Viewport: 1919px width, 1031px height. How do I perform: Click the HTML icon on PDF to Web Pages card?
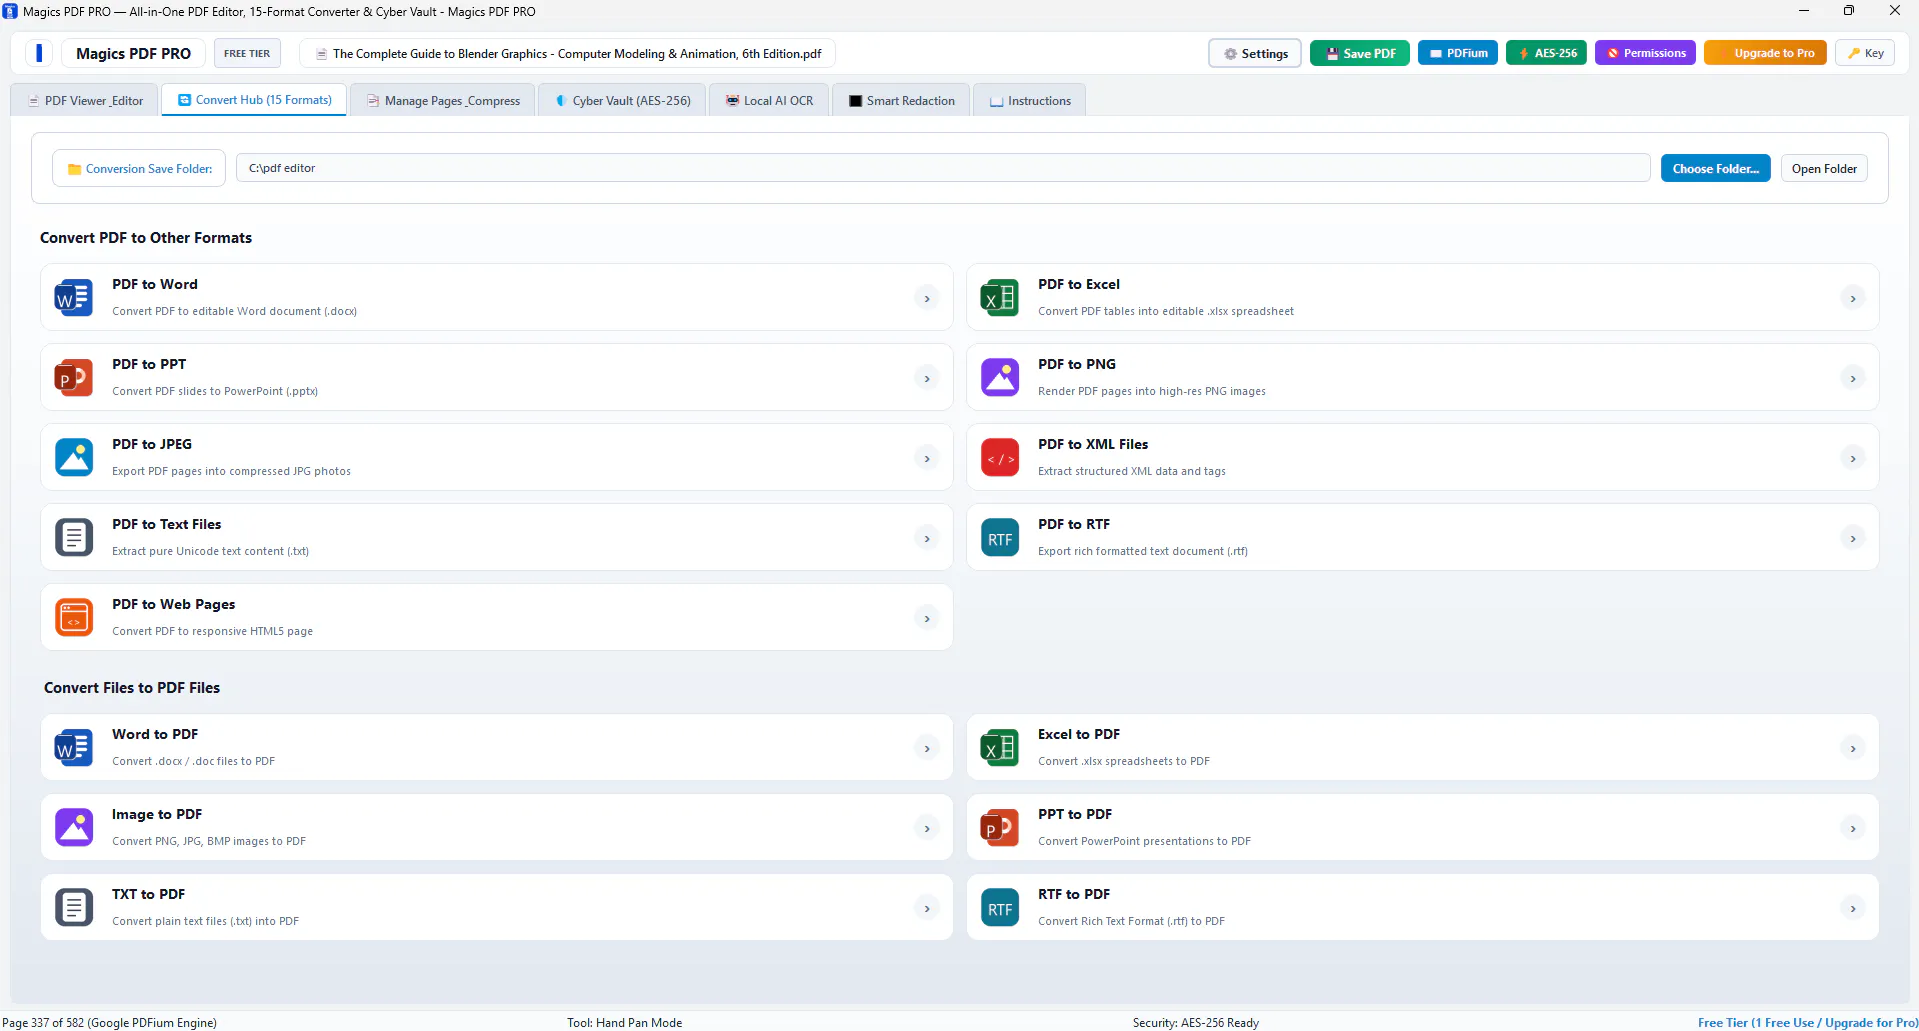coord(74,618)
